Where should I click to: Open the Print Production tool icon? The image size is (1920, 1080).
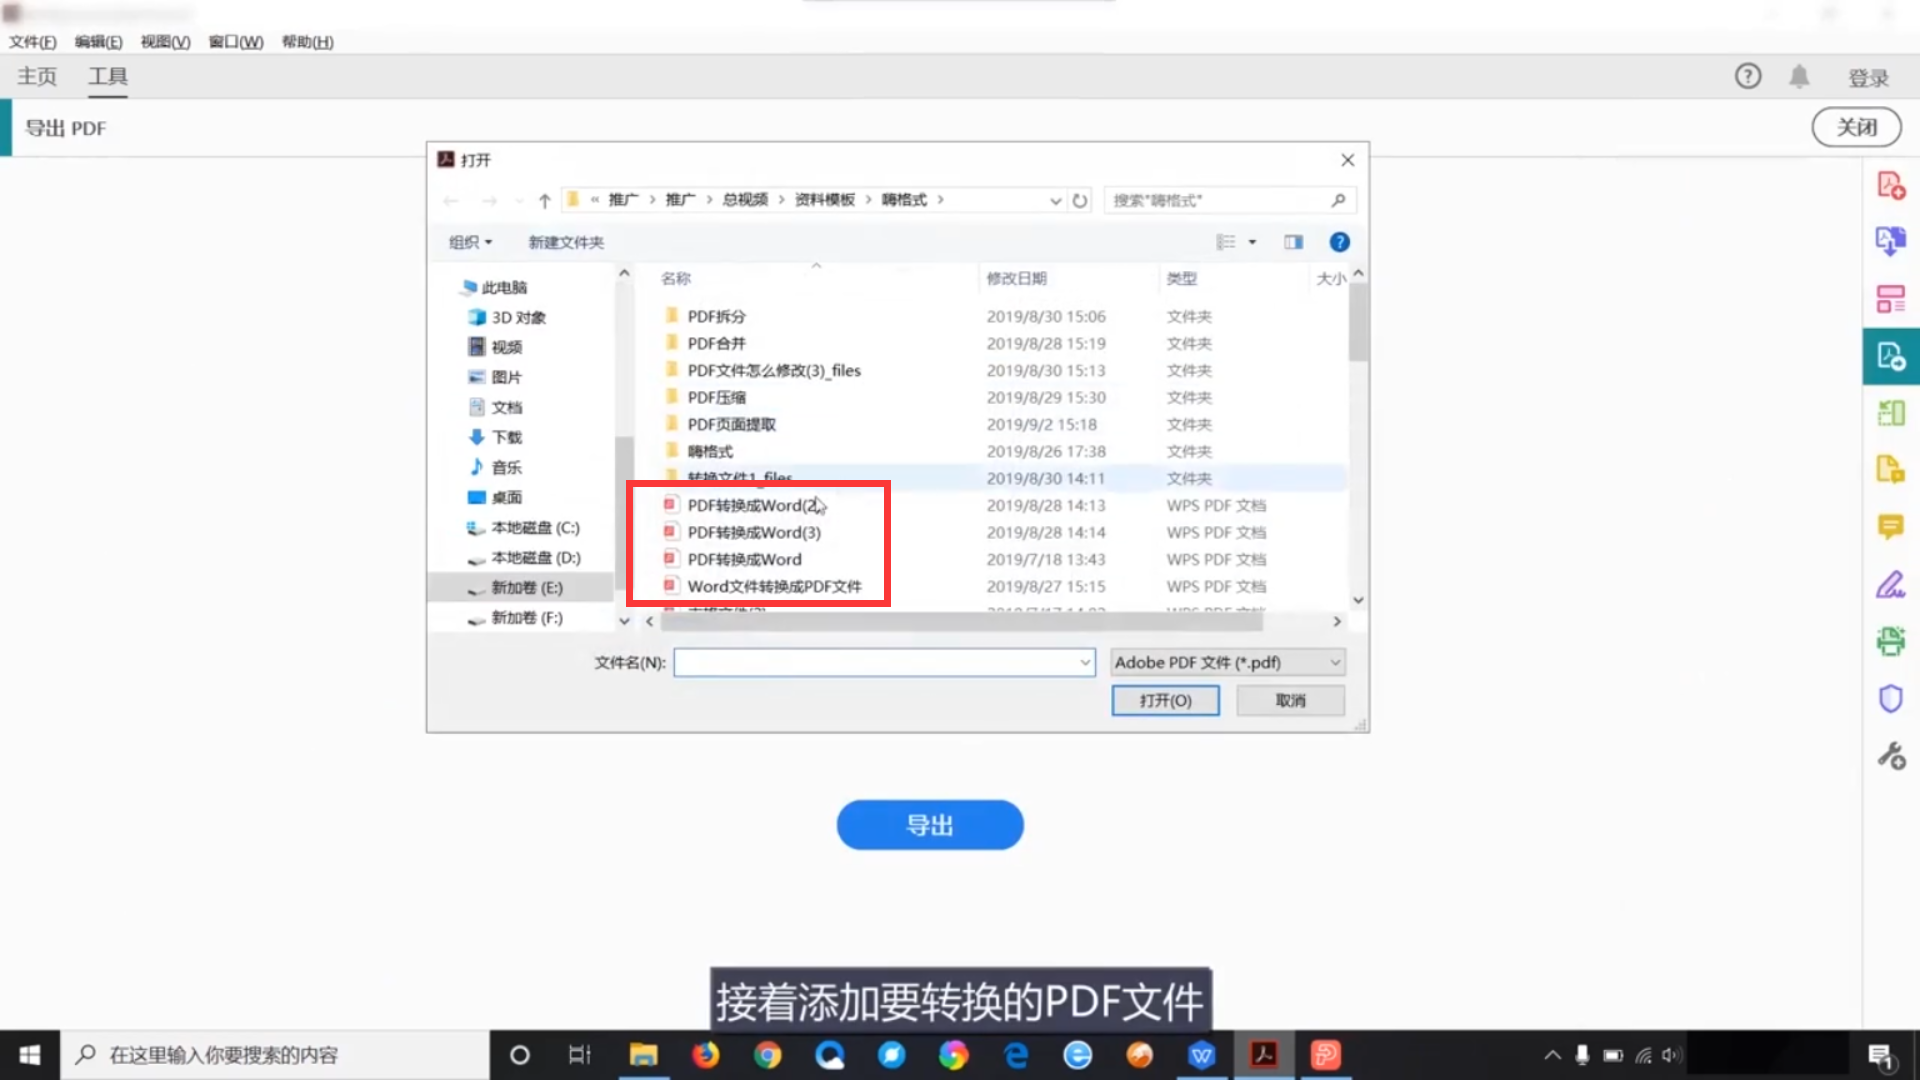click(x=1891, y=641)
